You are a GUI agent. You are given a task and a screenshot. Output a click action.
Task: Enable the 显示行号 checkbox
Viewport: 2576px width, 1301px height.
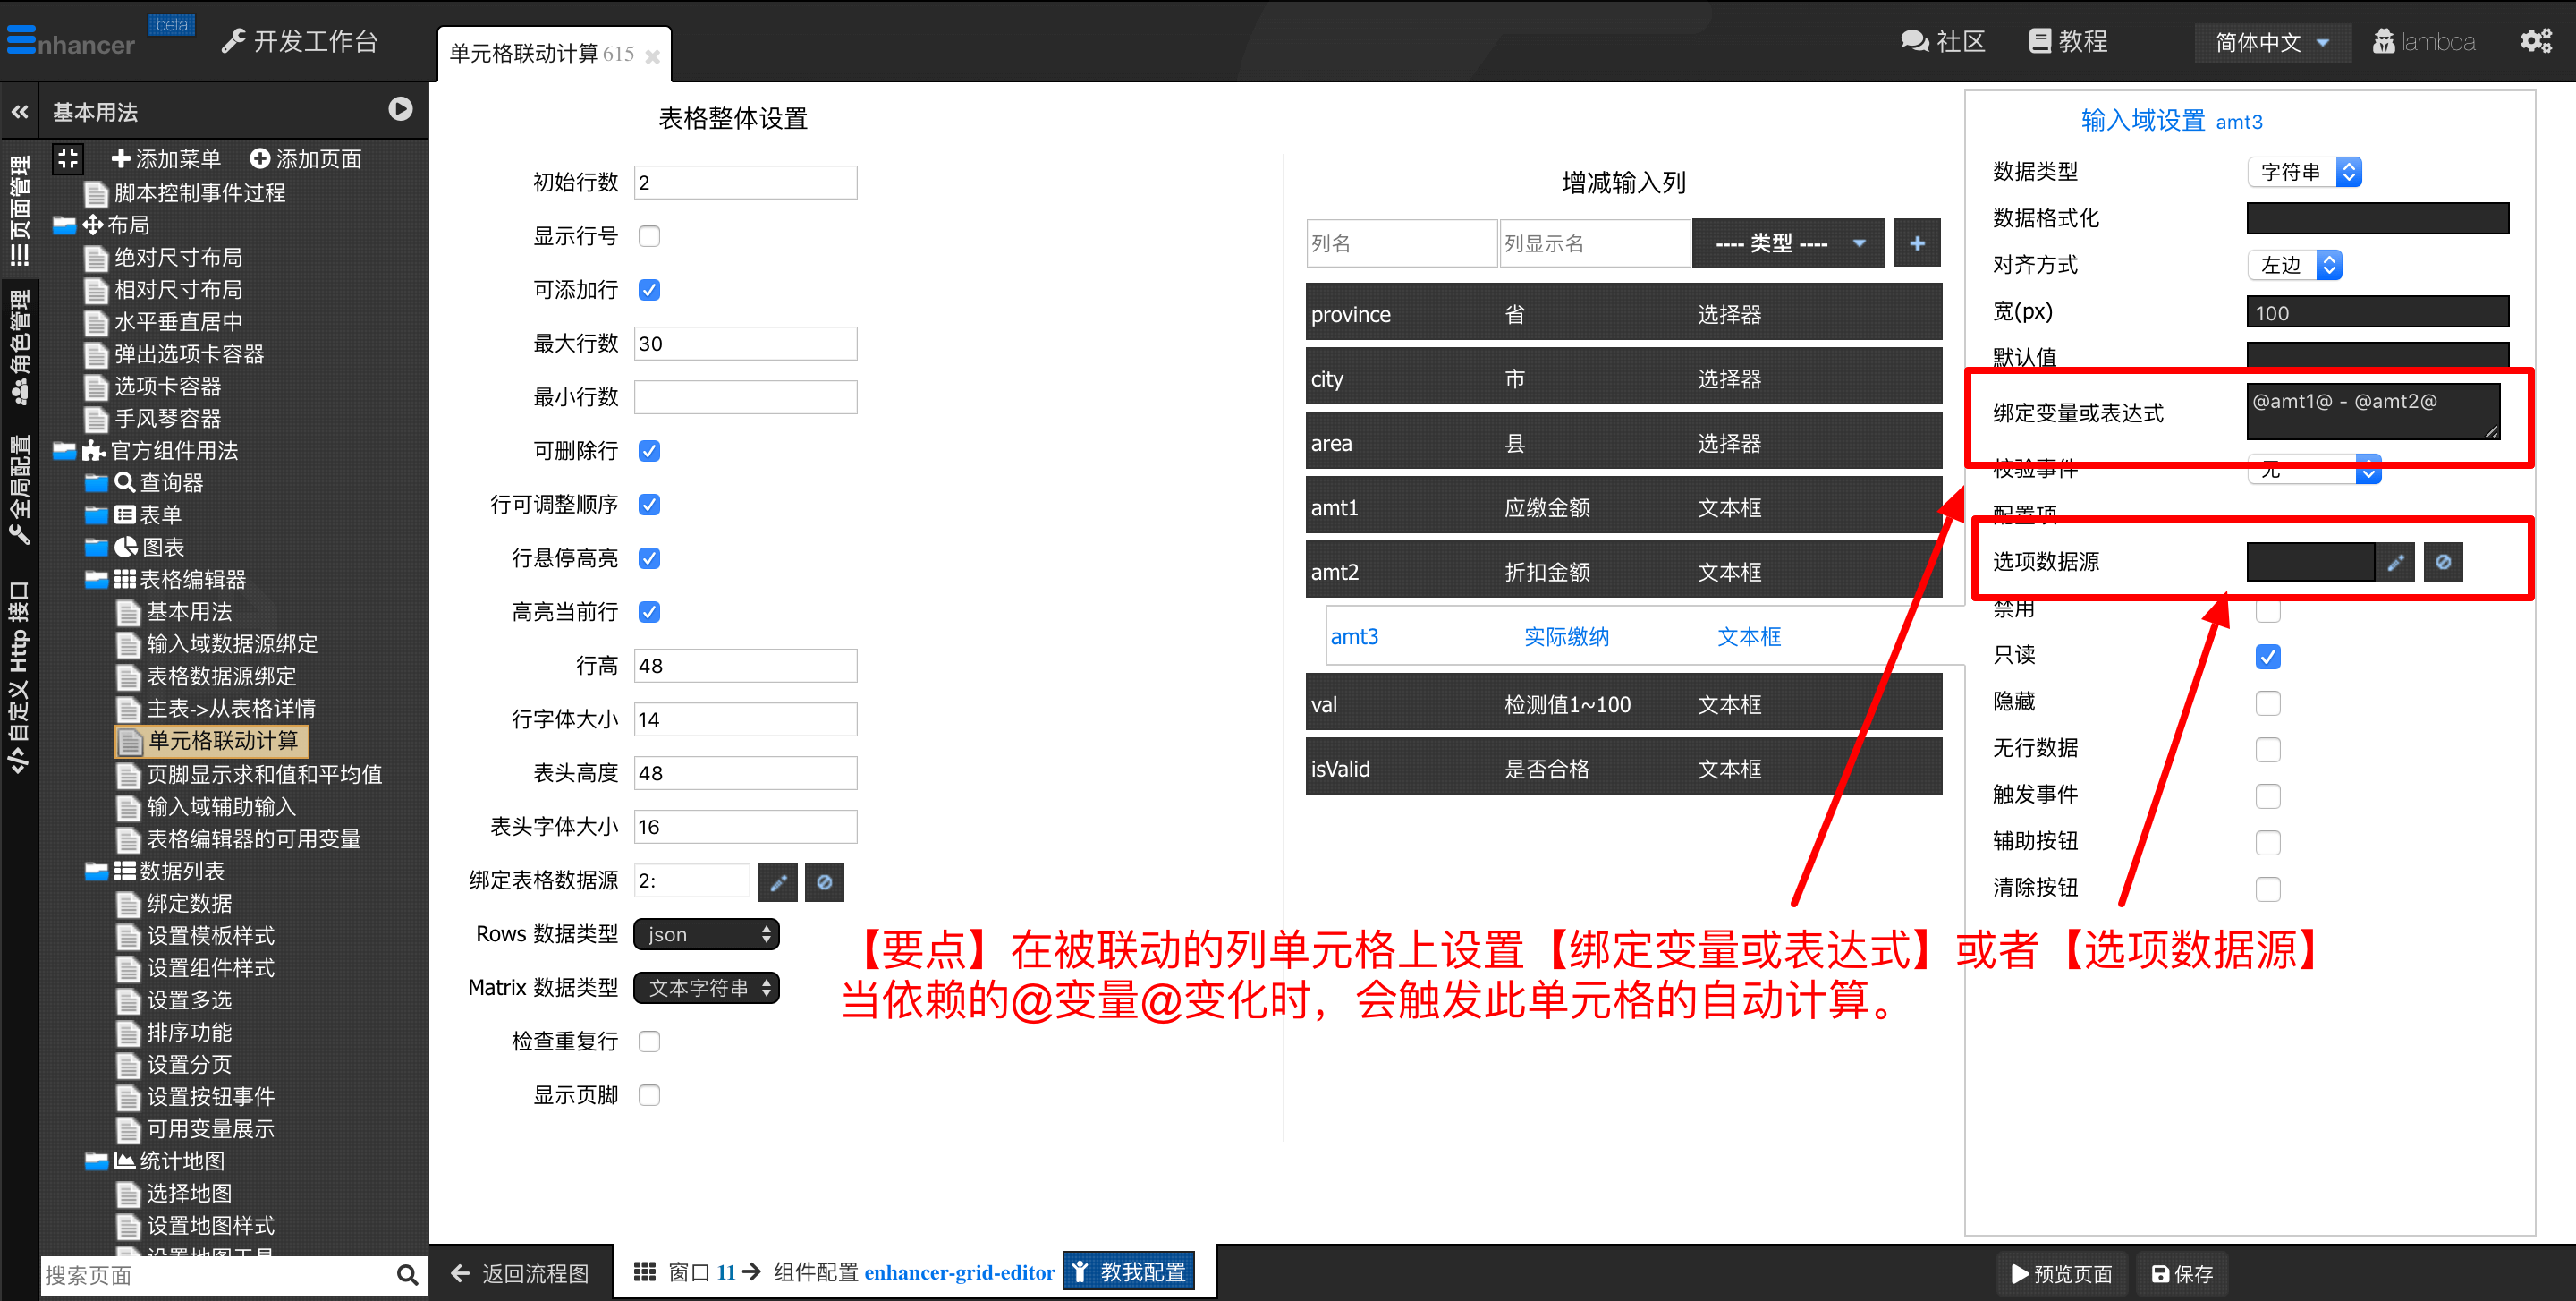(x=649, y=236)
